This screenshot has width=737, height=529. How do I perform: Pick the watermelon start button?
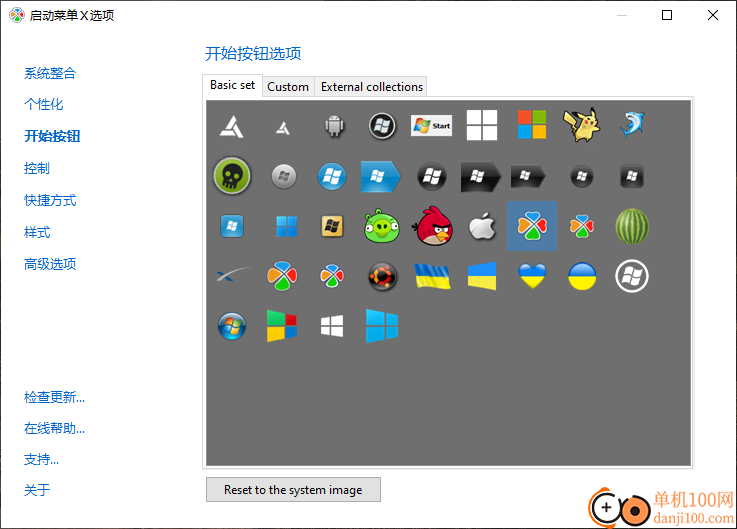tap(632, 226)
